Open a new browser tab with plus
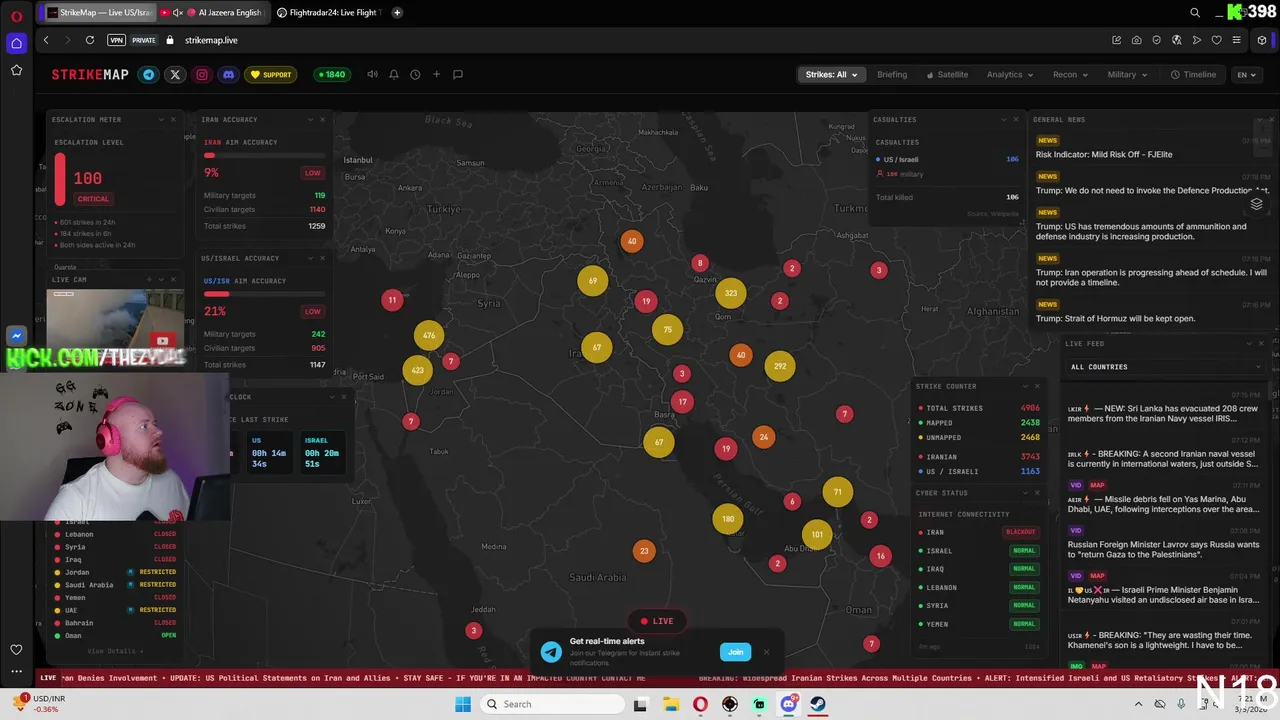The width and height of the screenshot is (1280, 720). tap(397, 12)
